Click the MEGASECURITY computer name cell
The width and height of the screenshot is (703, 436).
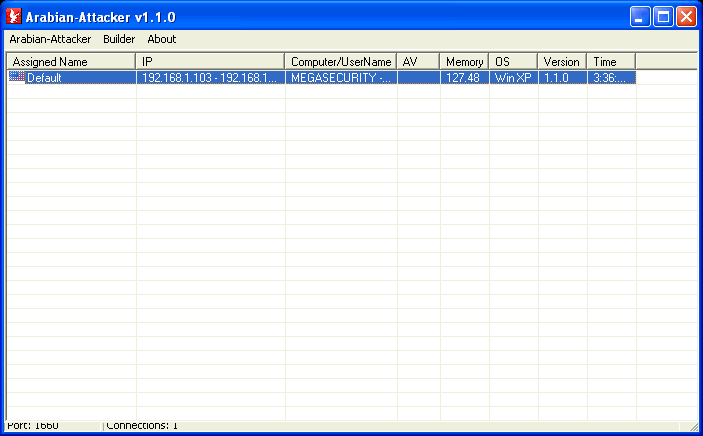[341, 78]
